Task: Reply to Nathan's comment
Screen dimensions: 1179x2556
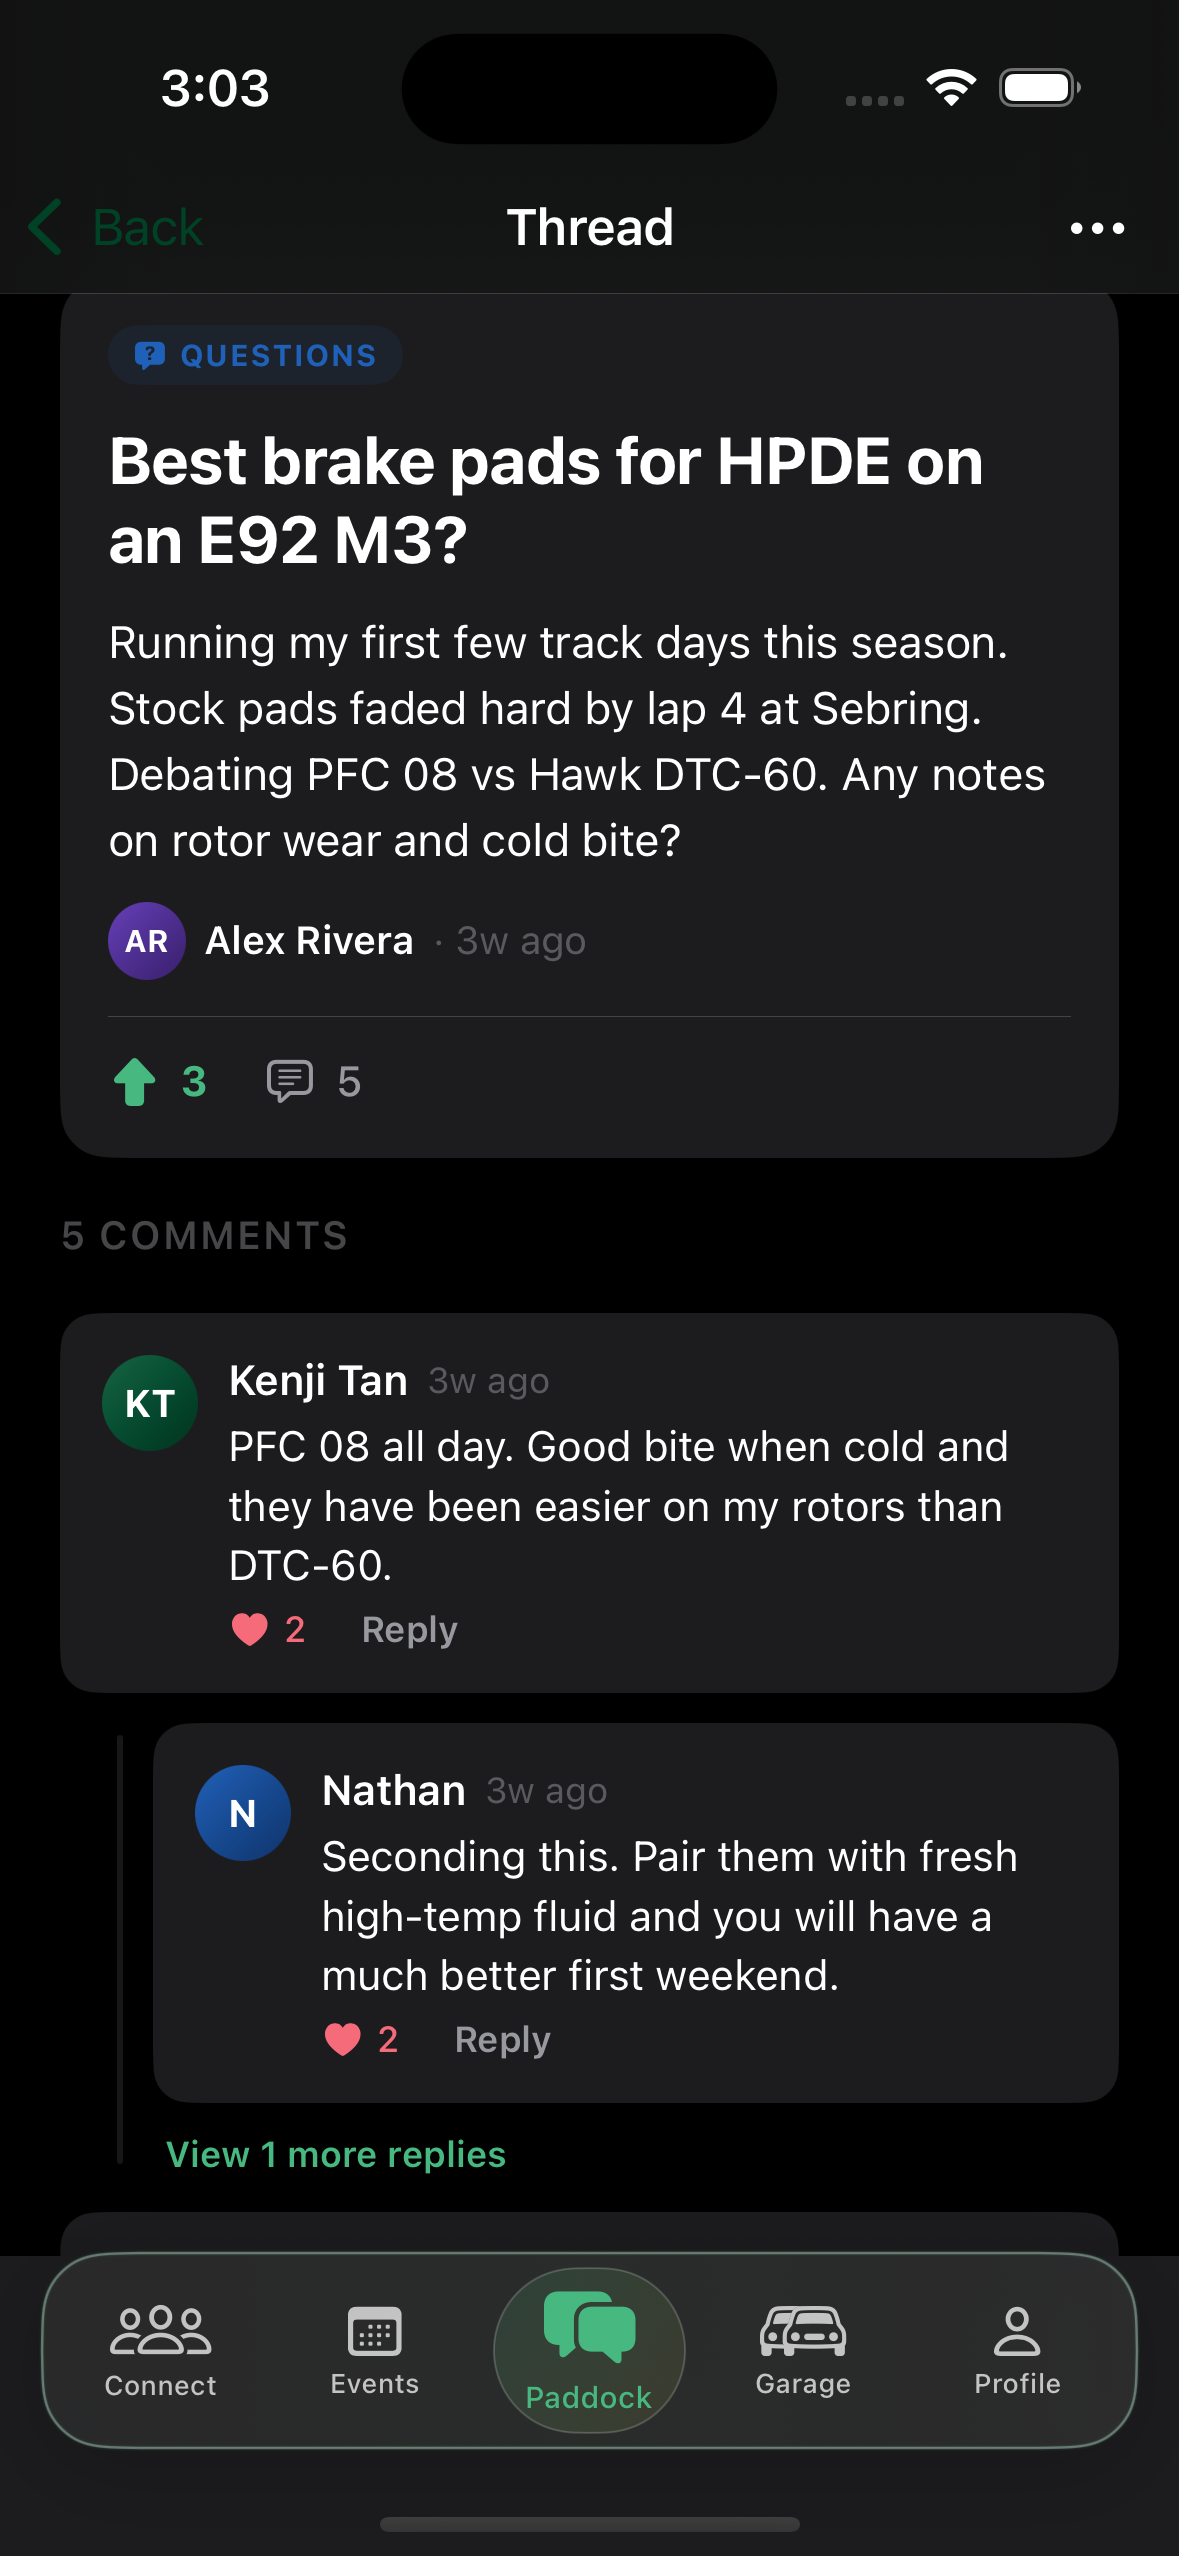Action: pyautogui.click(x=503, y=2040)
